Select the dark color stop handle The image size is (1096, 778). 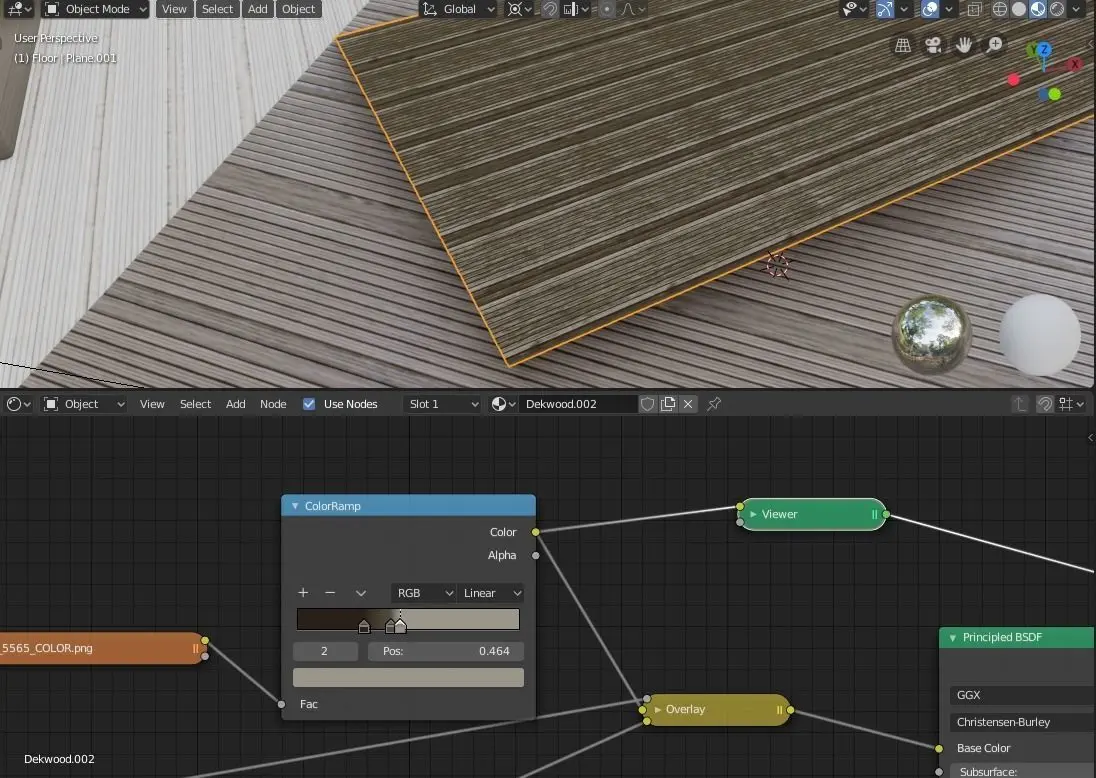(x=364, y=626)
